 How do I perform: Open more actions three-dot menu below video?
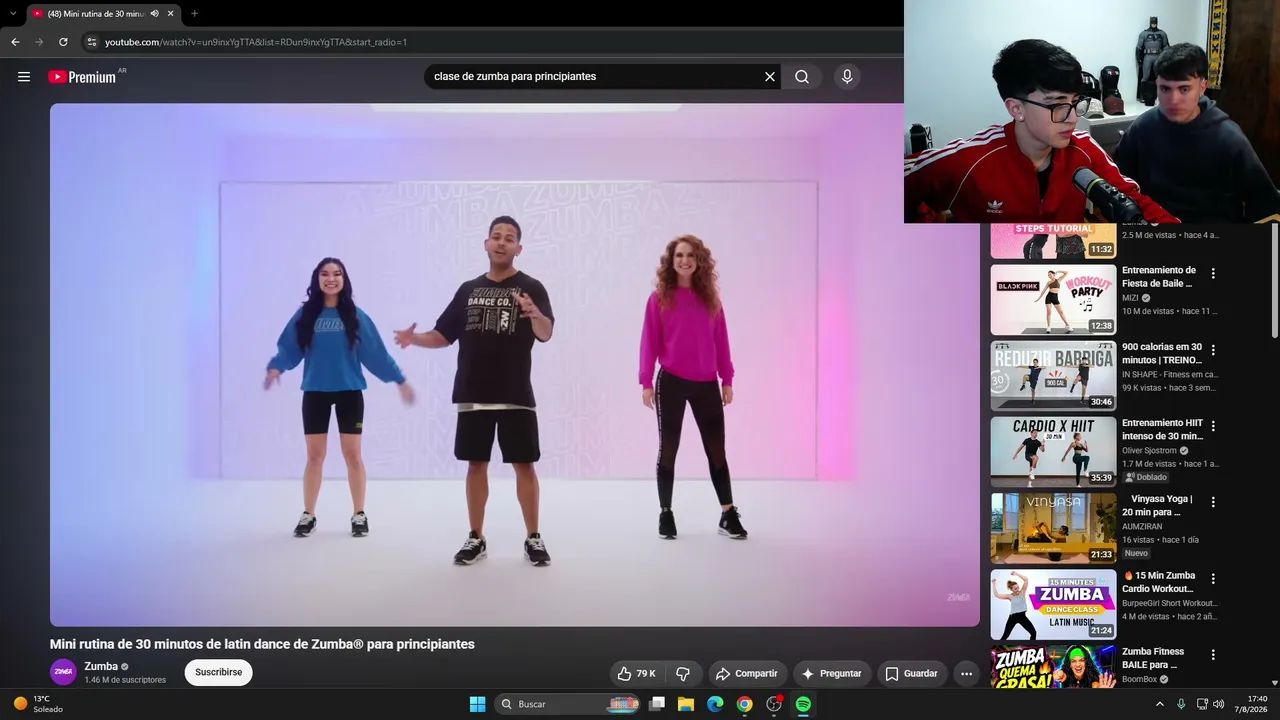(966, 674)
